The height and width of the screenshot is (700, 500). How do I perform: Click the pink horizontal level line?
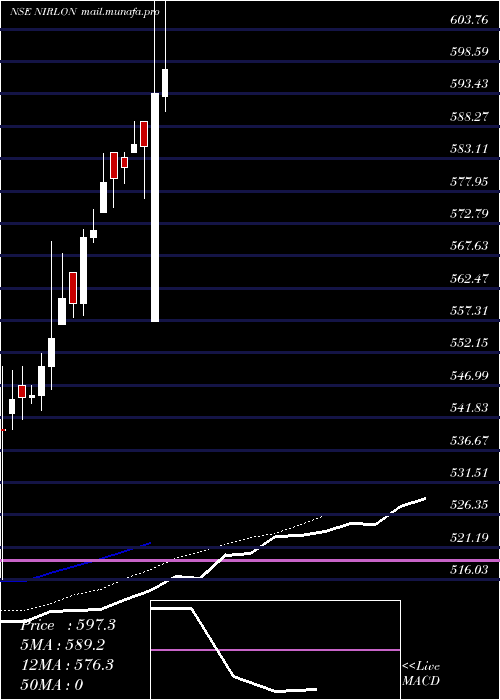coord(250,560)
